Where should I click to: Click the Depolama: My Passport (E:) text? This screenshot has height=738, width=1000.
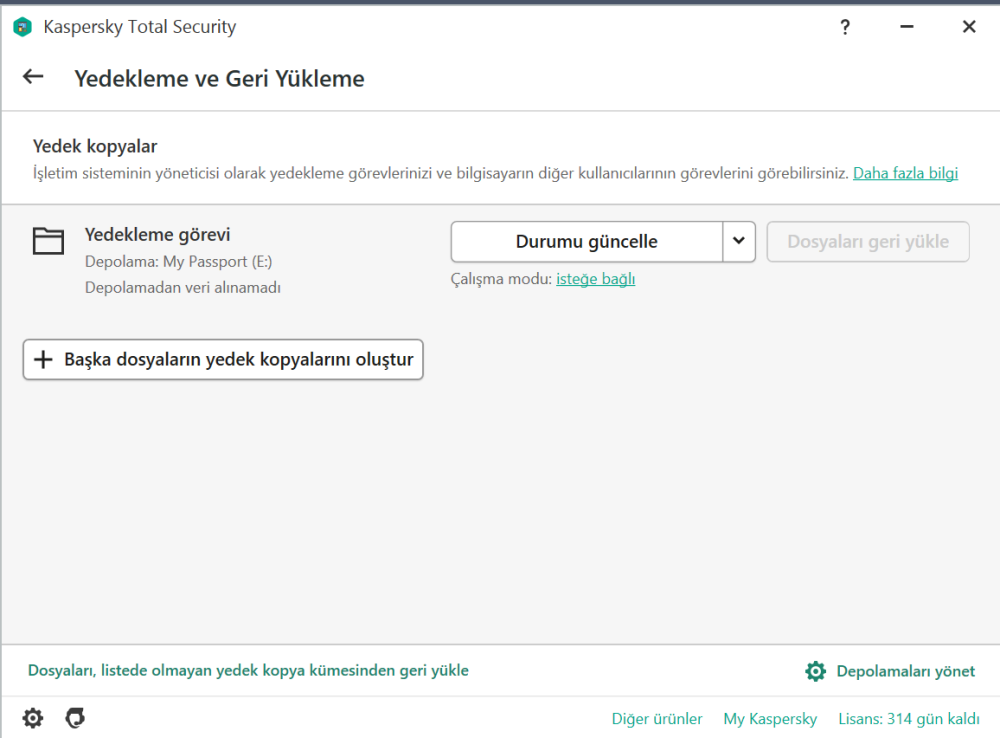pos(179,262)
